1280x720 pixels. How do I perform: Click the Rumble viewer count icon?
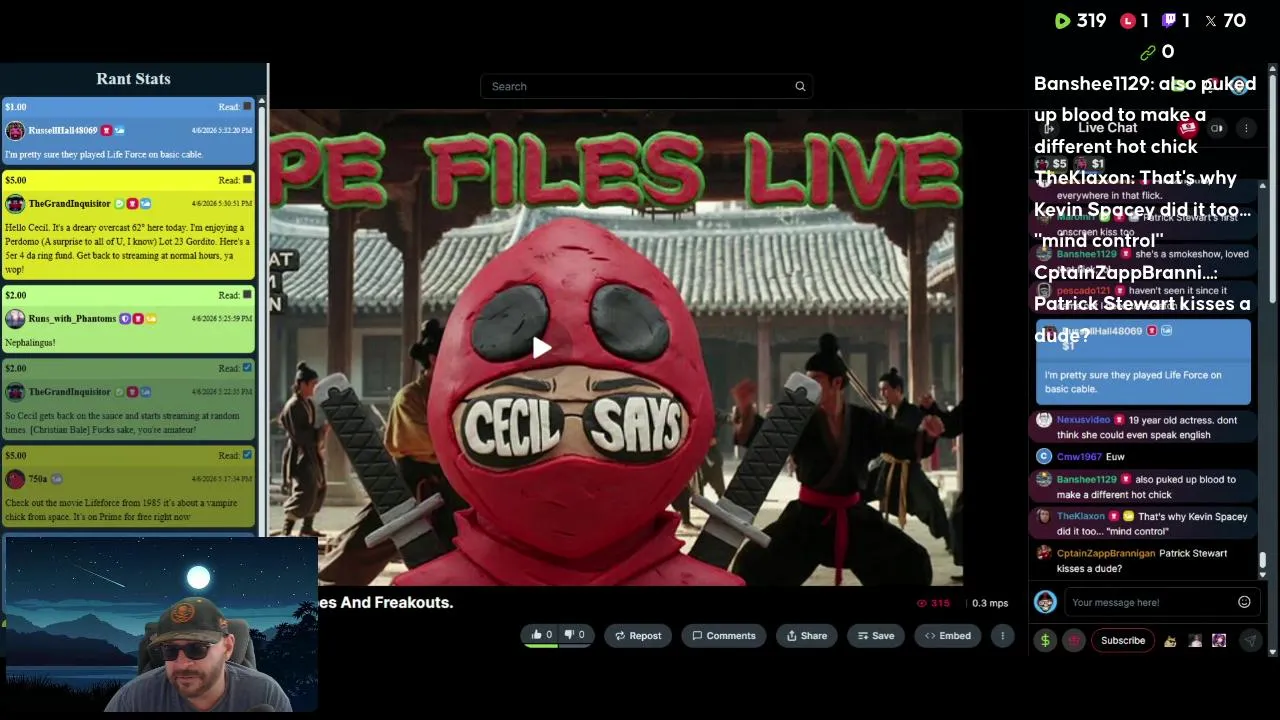(x=1062, y=21)
